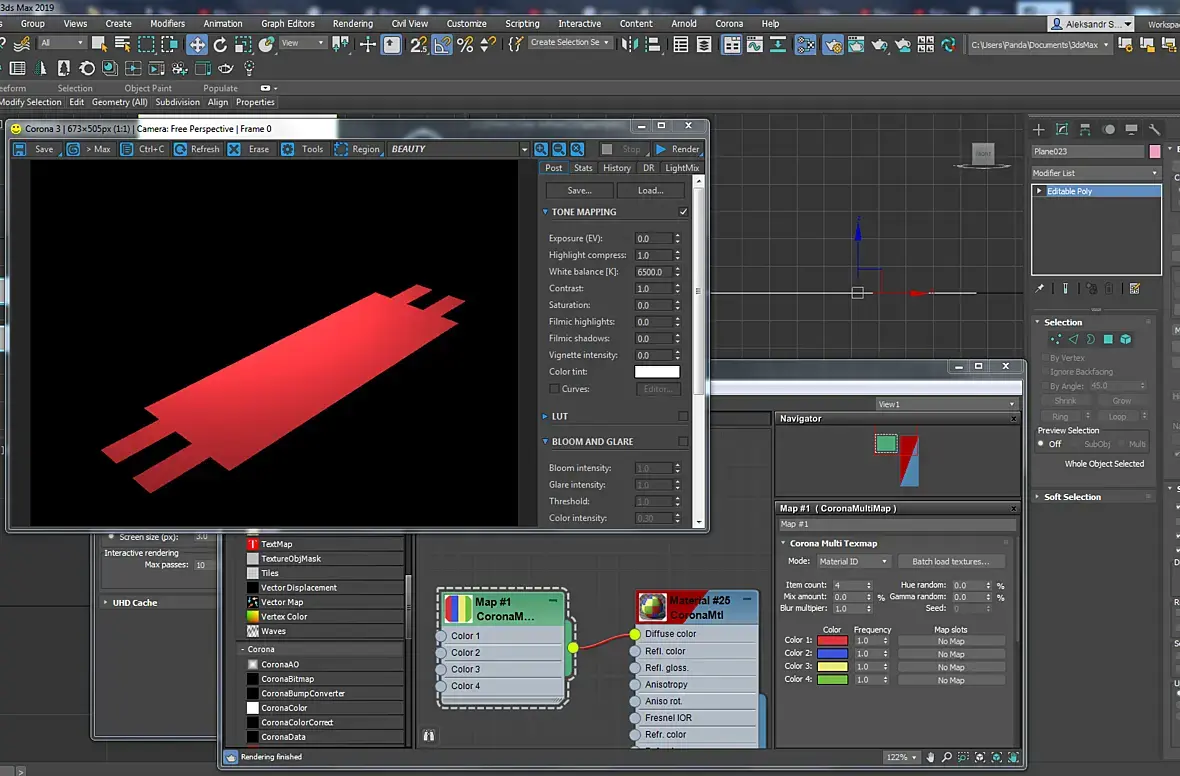Click Batch load textures button
This screenshot has height=776, width=1180.
point(950,562)
